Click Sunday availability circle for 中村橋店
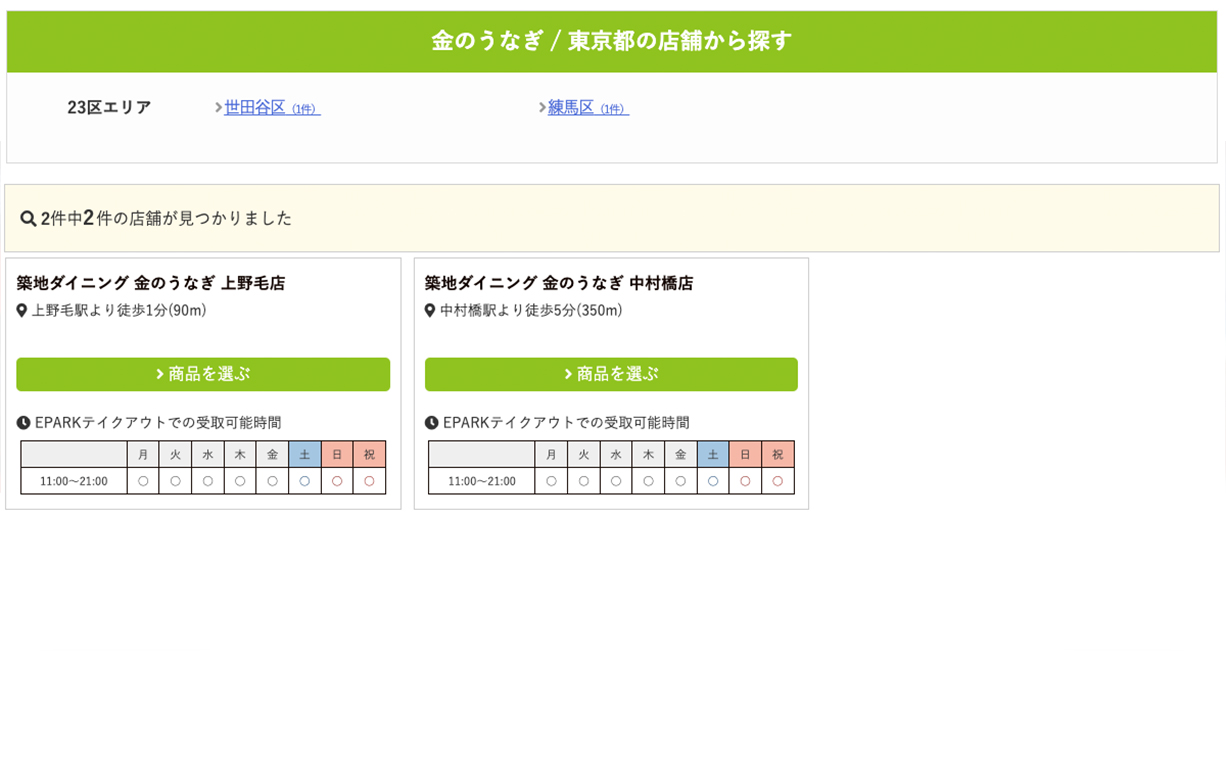Viewport: 1226px width, 763px height. 745,481
